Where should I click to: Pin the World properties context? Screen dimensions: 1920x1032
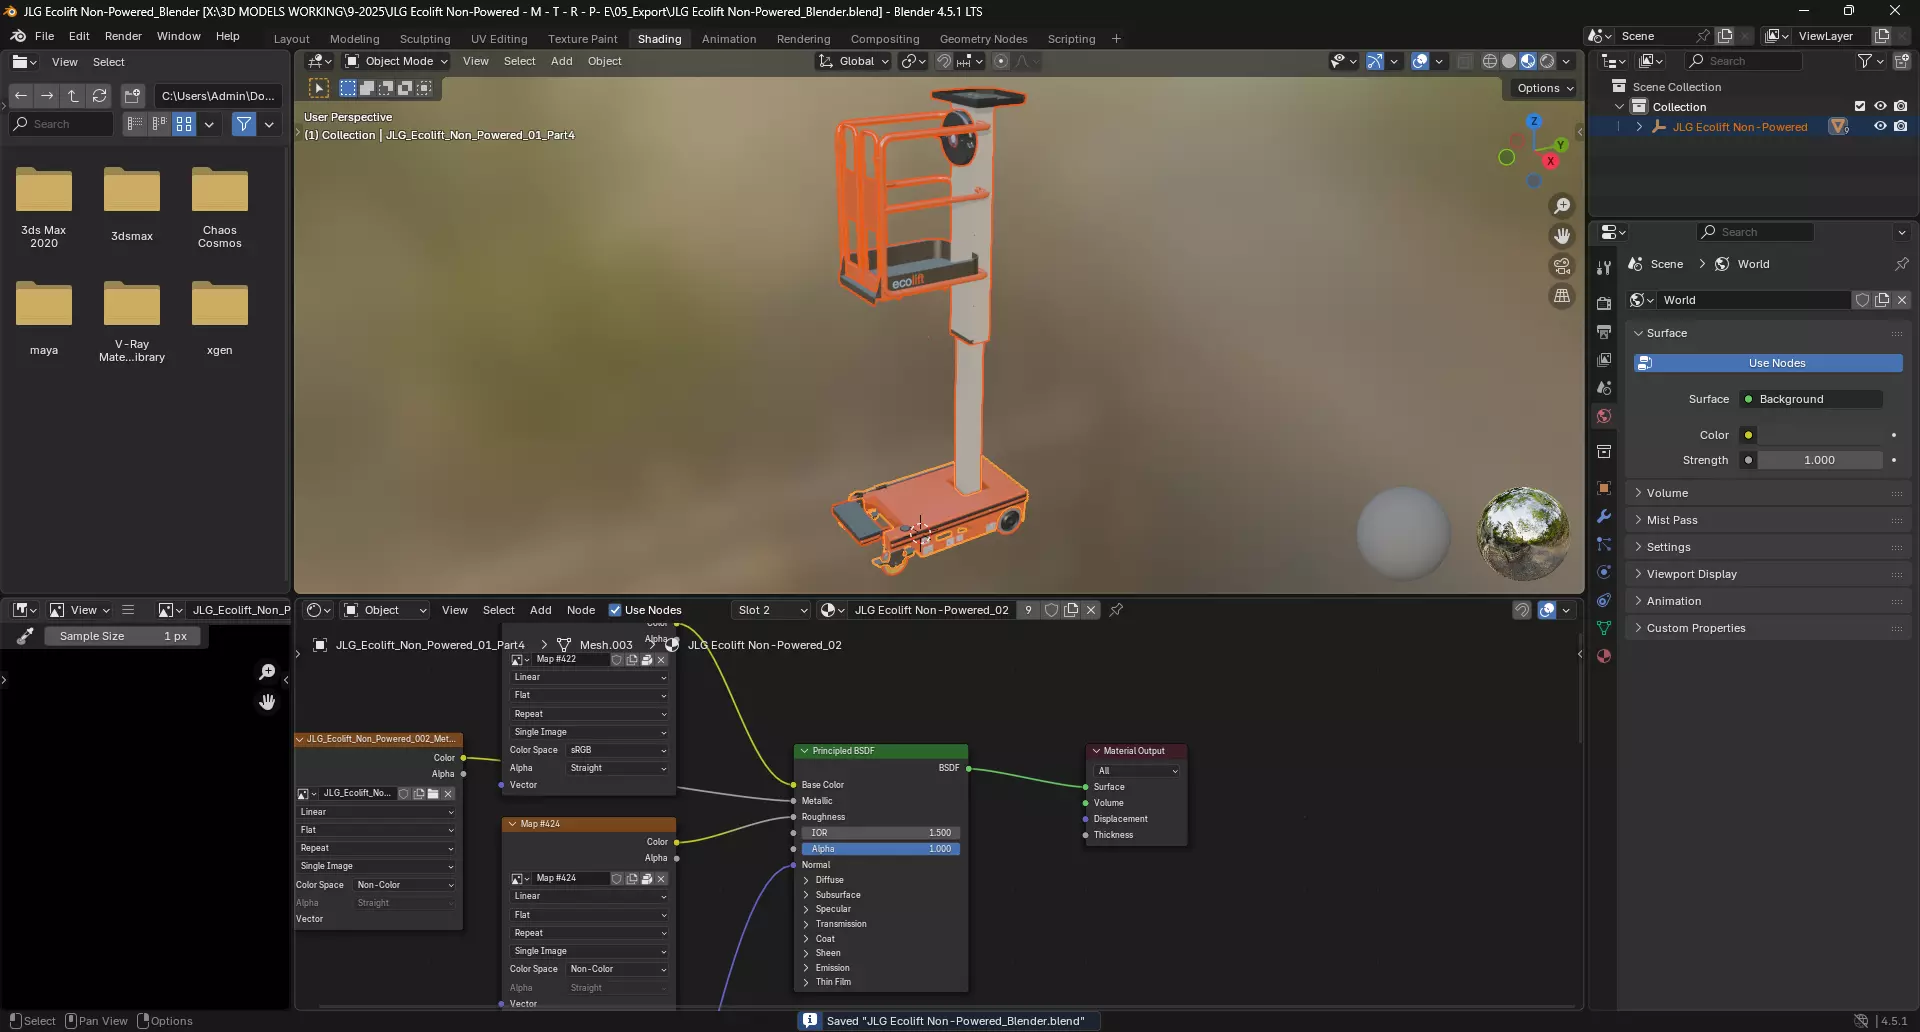click(x=1901, y=264)
